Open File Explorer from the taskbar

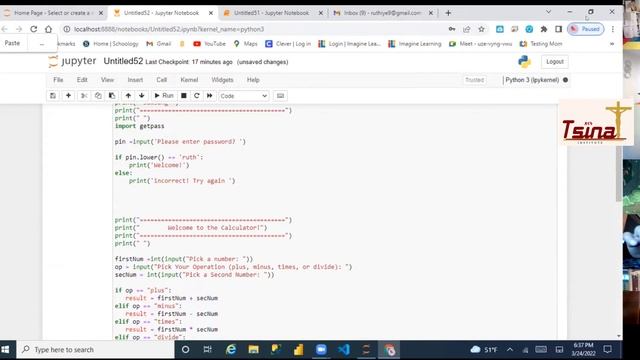pyautogui.click(x=253, y=350)
